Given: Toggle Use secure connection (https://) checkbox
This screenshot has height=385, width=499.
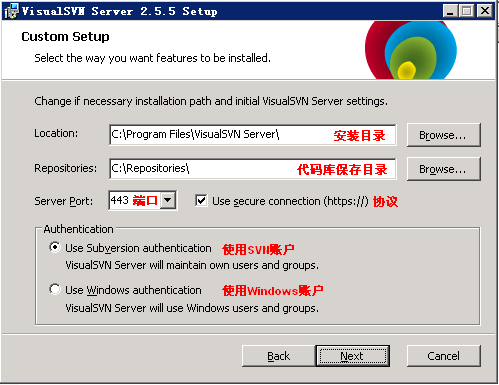Looking at the screenshot, I should 201,201.
